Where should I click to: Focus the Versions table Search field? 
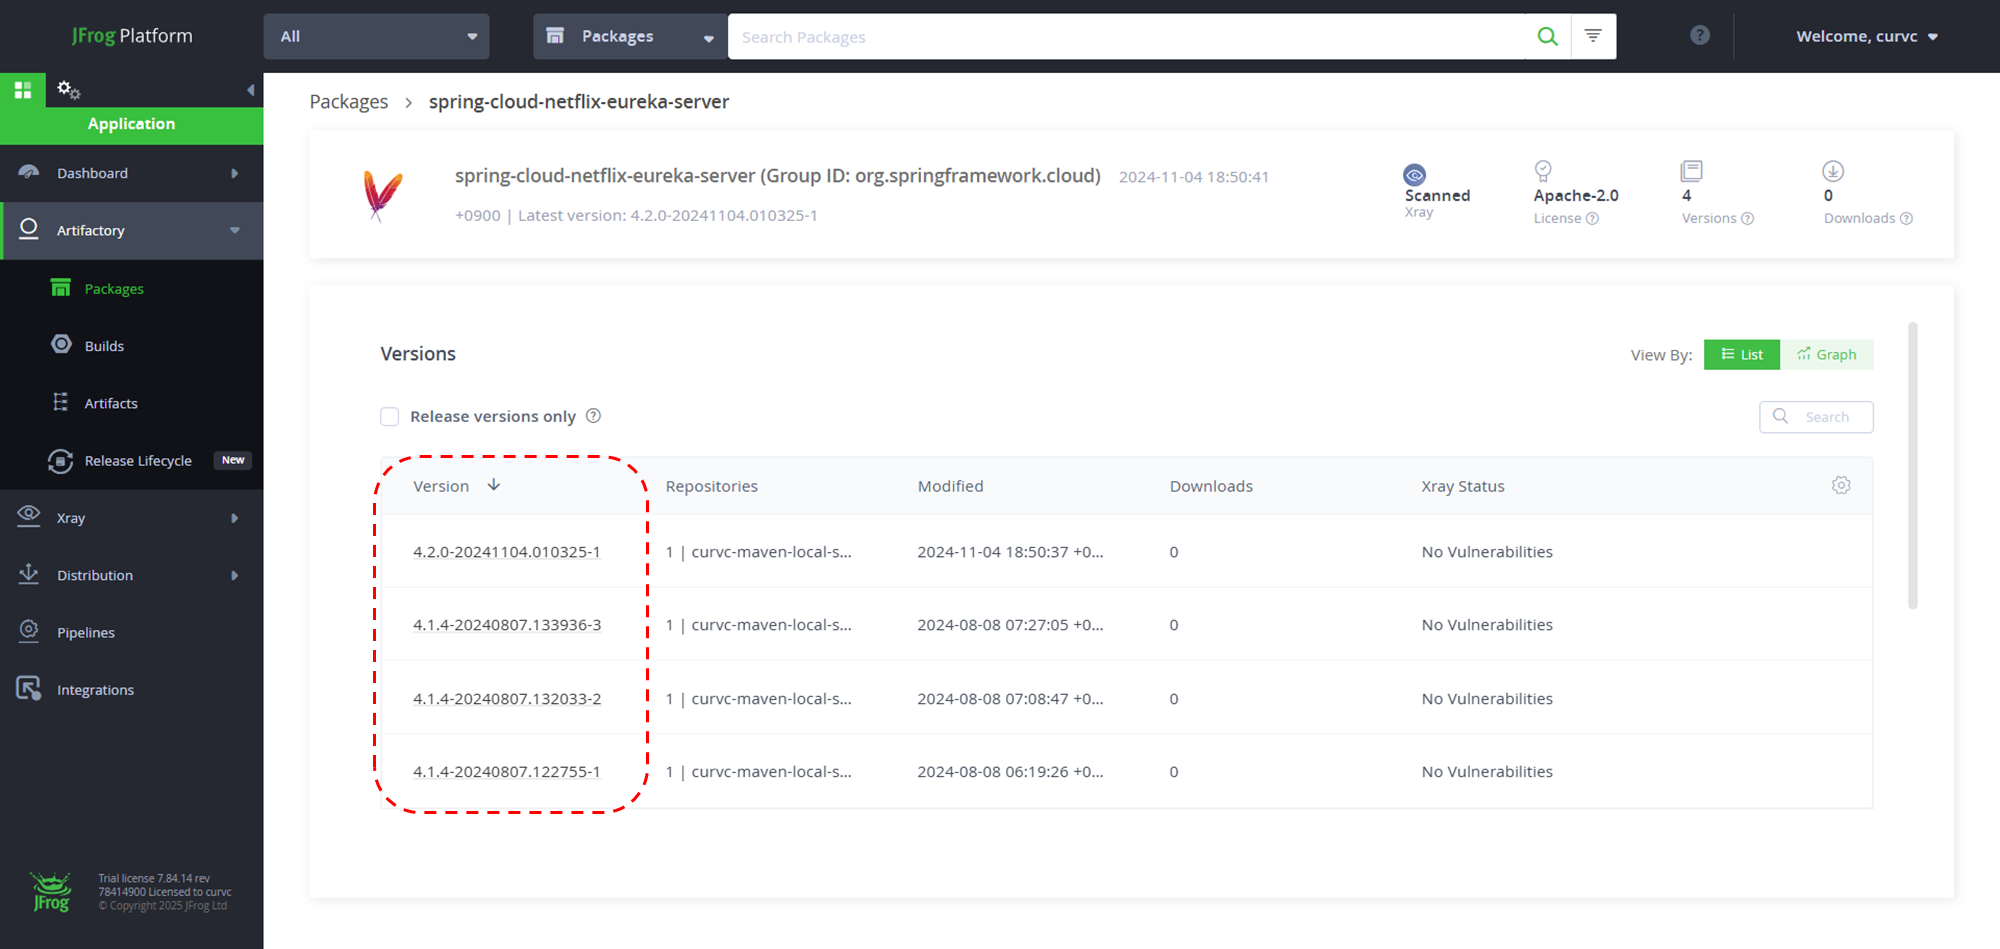pos(1816,417)
